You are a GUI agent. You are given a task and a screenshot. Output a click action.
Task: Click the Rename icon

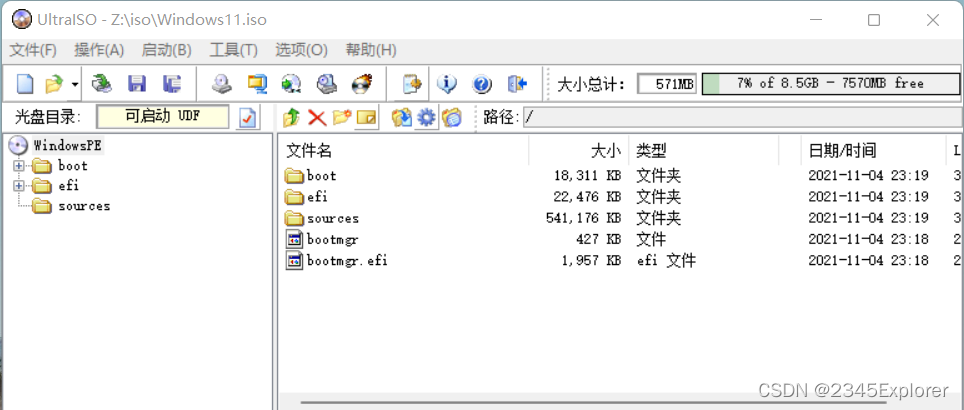[367, 117]
